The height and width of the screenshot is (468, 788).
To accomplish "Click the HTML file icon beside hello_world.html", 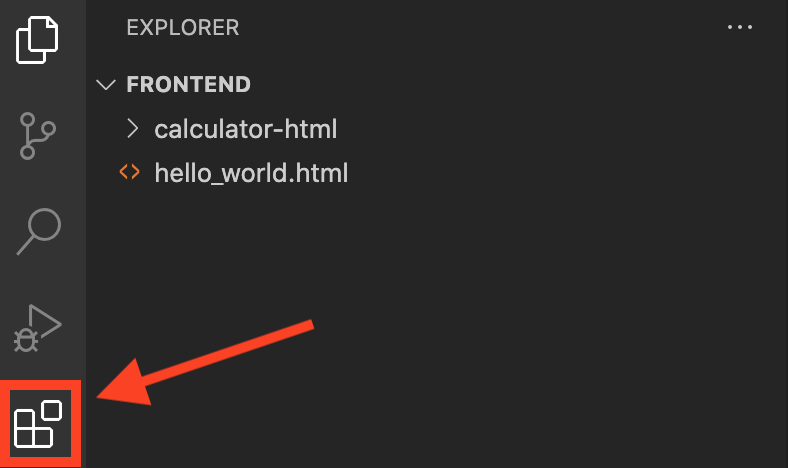I will point(129,172).
